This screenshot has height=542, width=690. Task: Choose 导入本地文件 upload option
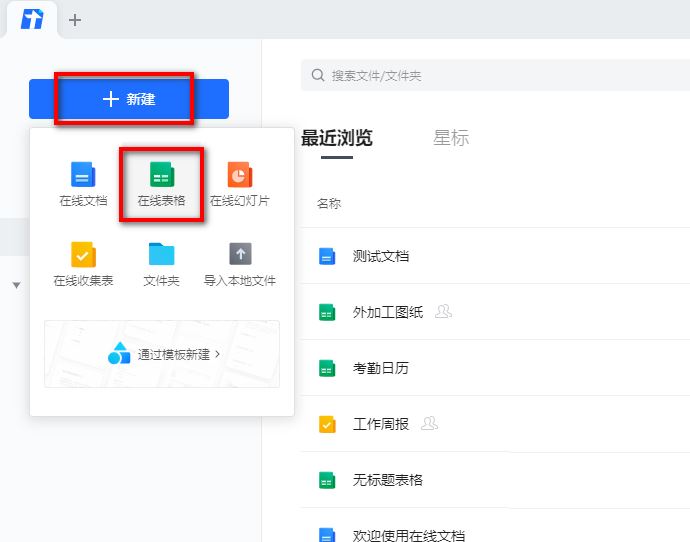240,264
